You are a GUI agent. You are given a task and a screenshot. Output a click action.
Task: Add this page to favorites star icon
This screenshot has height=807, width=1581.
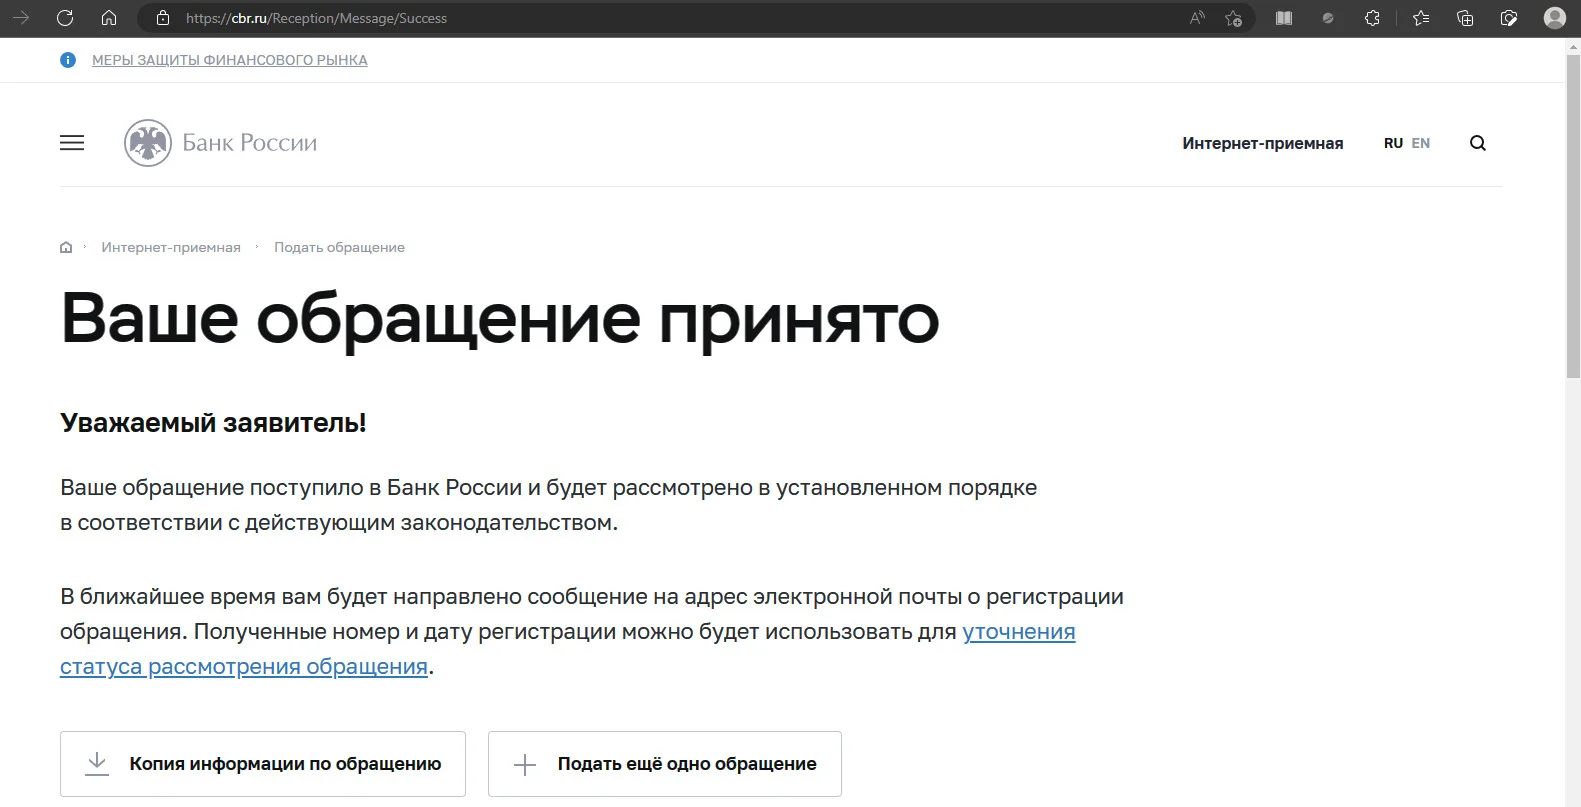point(1234,18)
